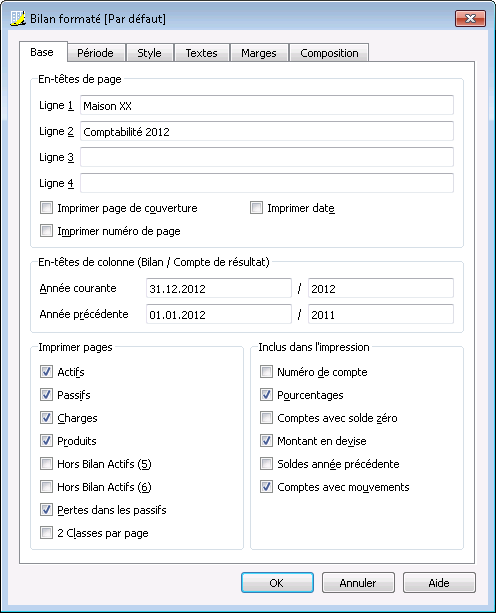Confirm with the OK button

pos(277,583)
